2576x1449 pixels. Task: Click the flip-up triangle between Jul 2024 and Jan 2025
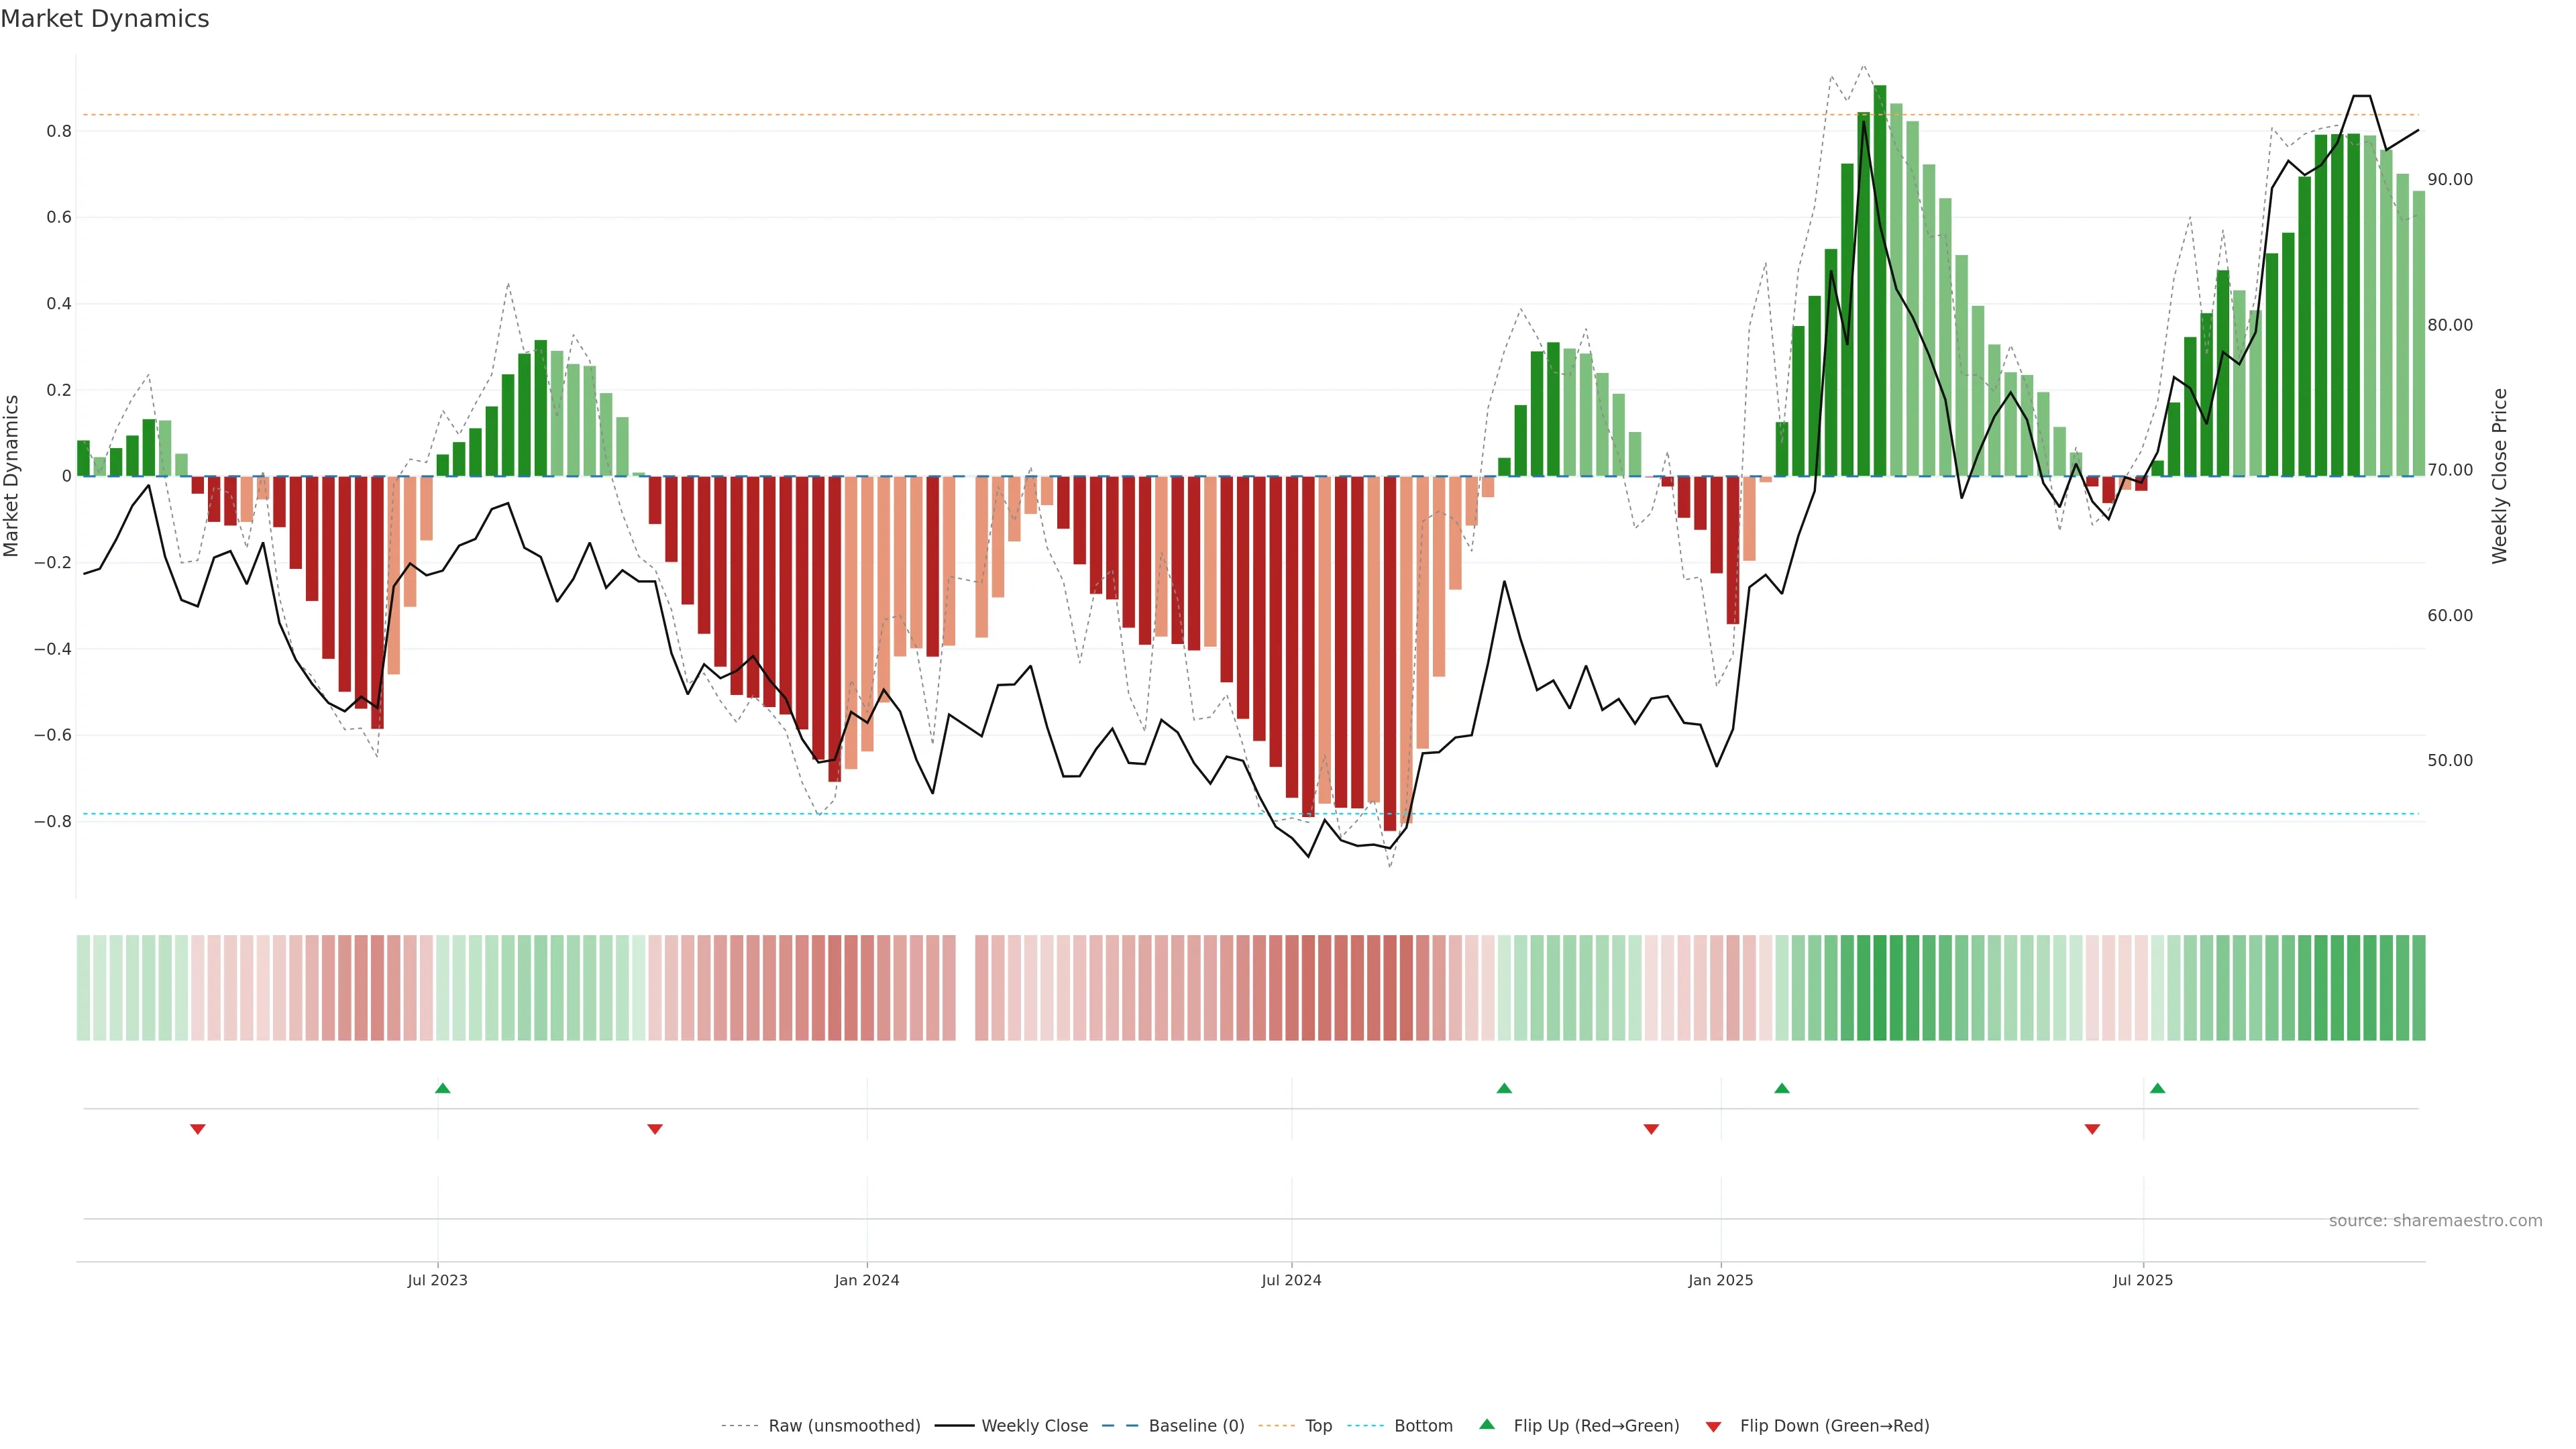coord(1504,1088)
